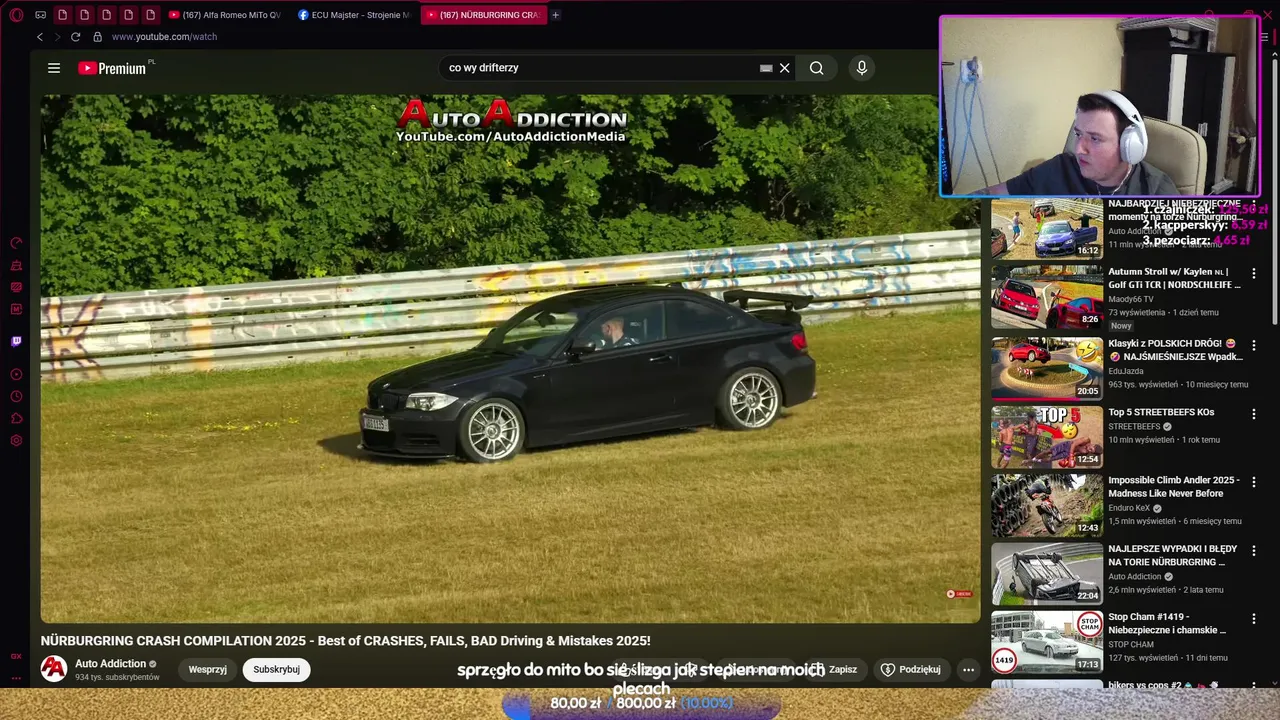Image resolution: width=1280 pixels, height=720 pixels.
Task: Subscribe with the Subskrybuj button
Action: click(276, 669)
